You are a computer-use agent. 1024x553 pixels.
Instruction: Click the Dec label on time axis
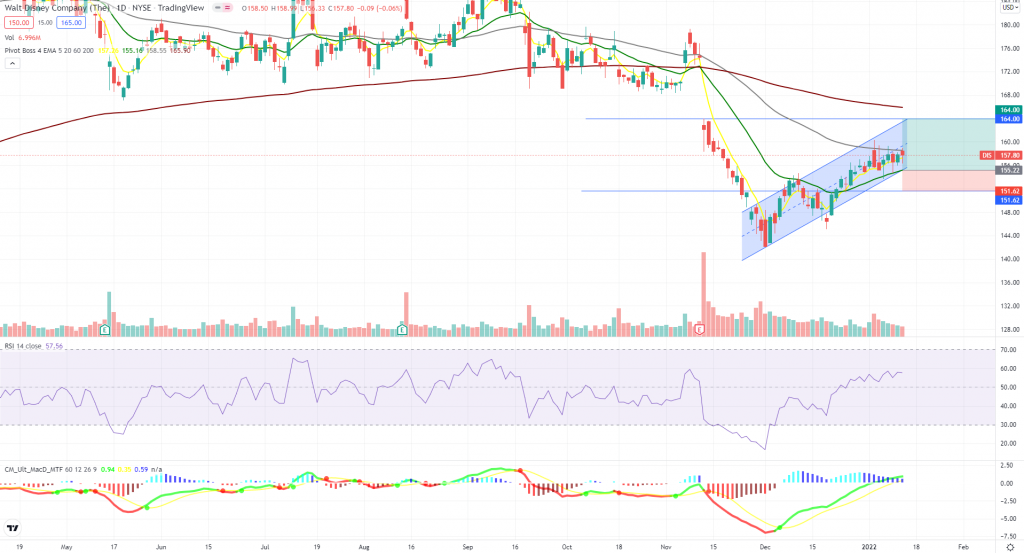[765, 546]
